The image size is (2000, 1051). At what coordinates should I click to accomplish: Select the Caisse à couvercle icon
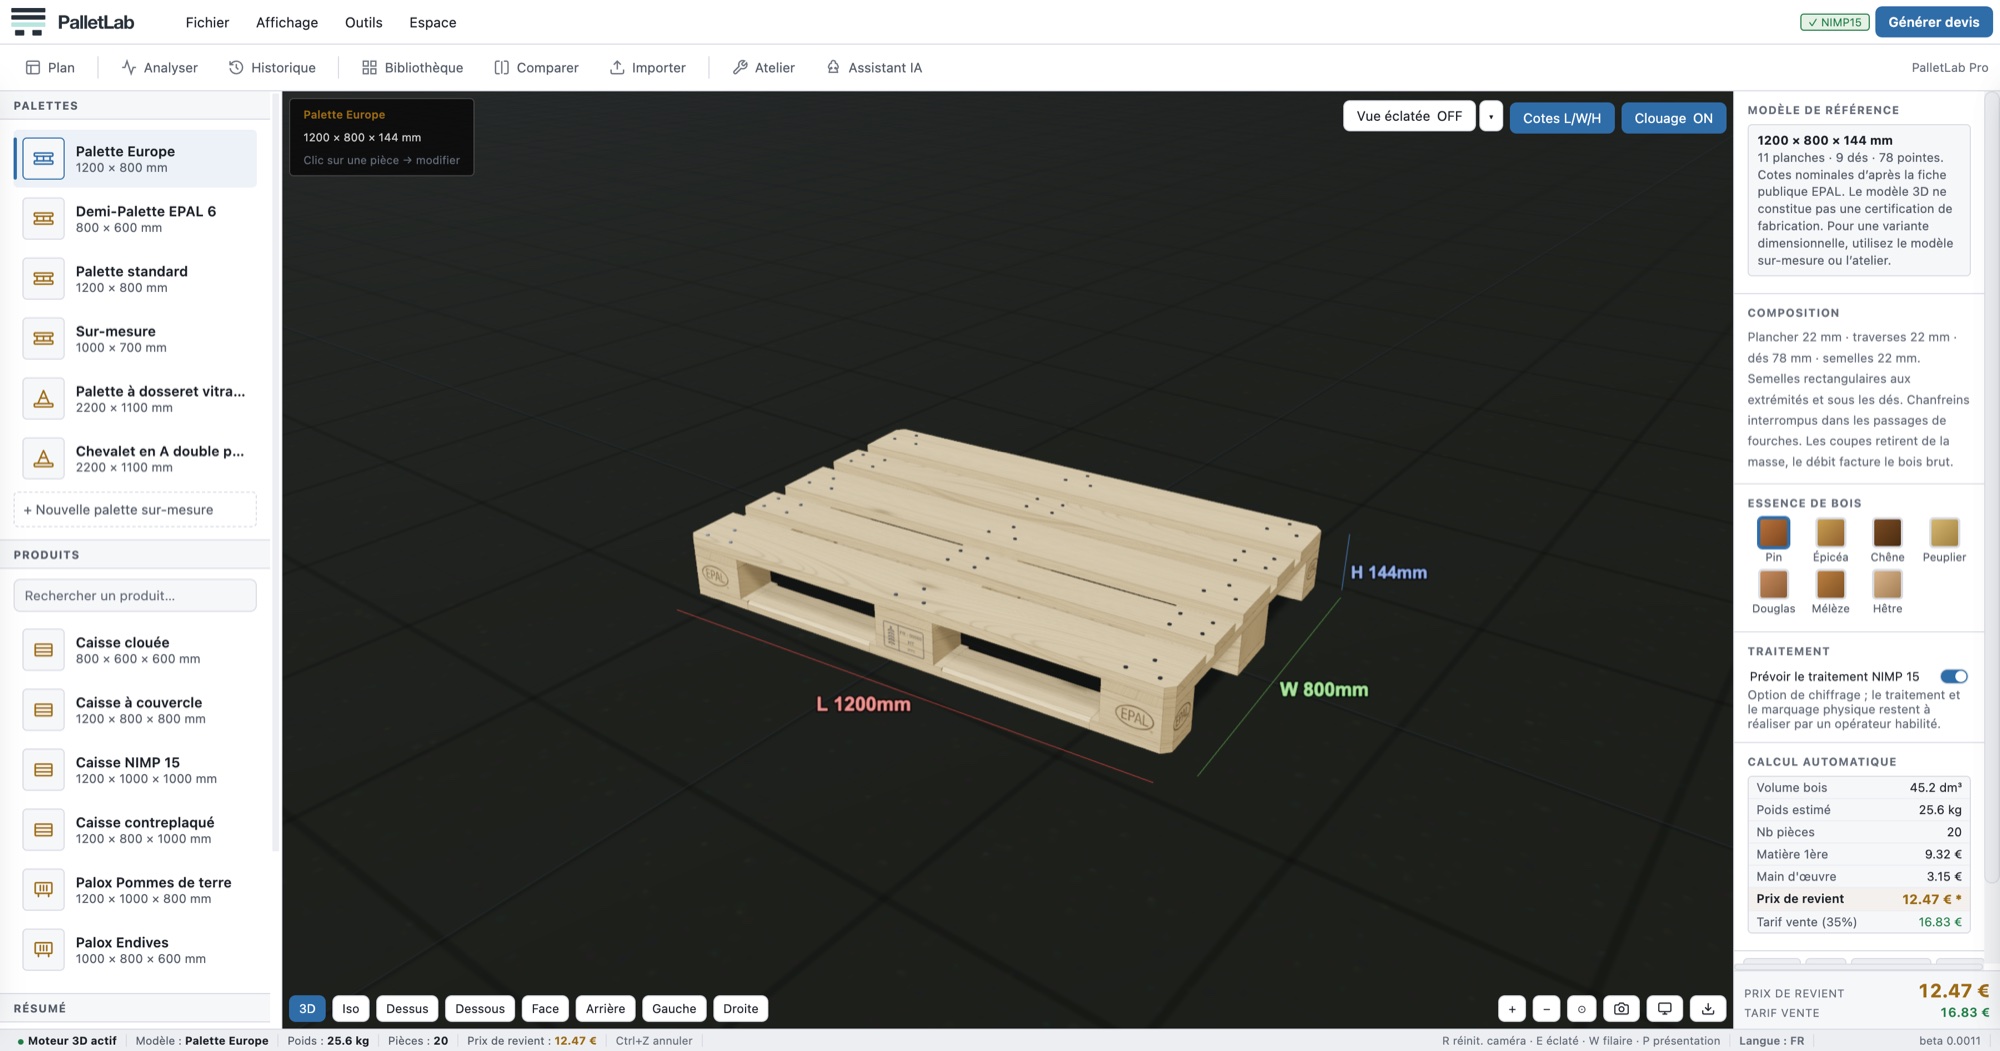[43, 710]
